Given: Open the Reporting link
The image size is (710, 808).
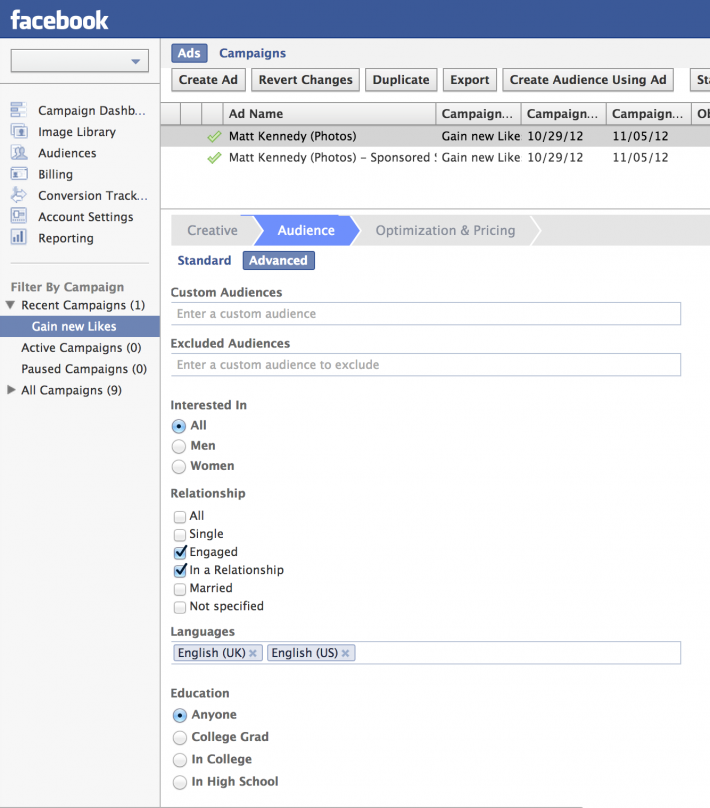Looking at the screenshot, I should [66, 238].
